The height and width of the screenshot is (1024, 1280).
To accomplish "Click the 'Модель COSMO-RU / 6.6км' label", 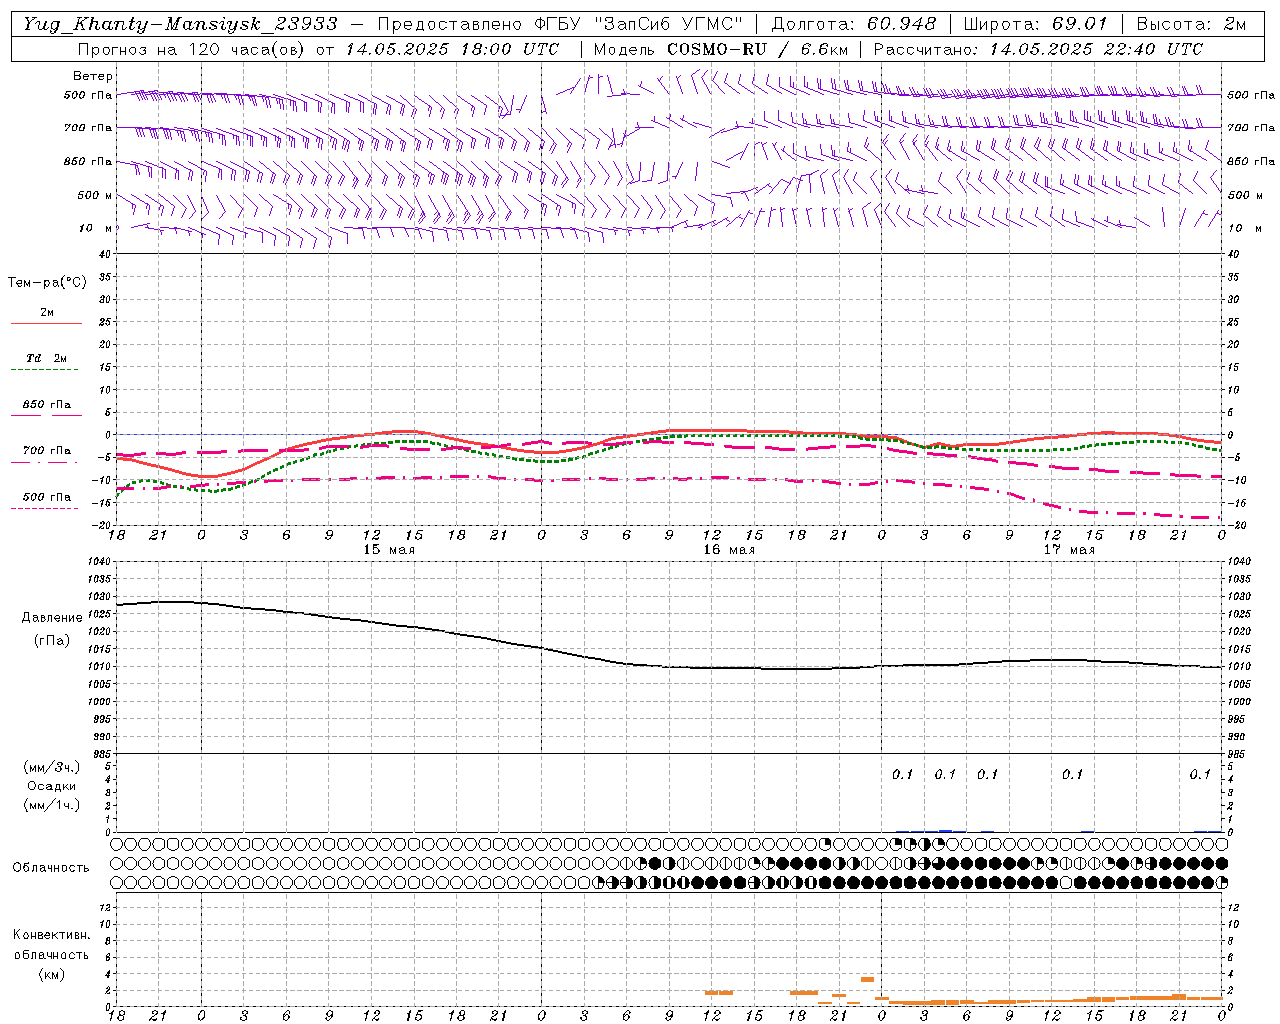I will (721, 49).
